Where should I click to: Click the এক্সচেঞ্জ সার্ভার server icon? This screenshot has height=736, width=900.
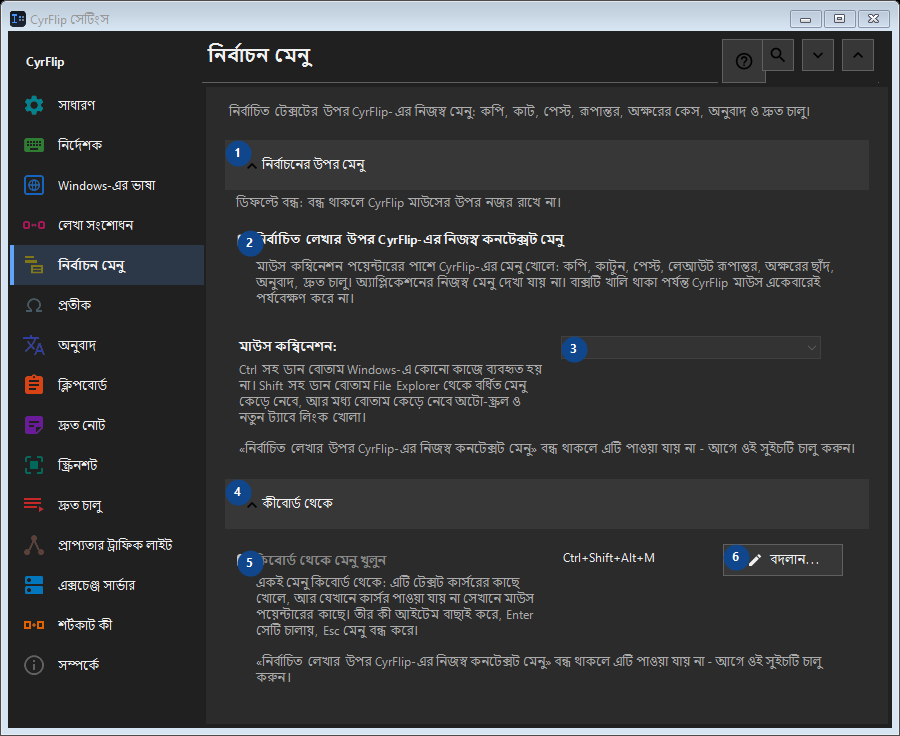tap(34, 585)
